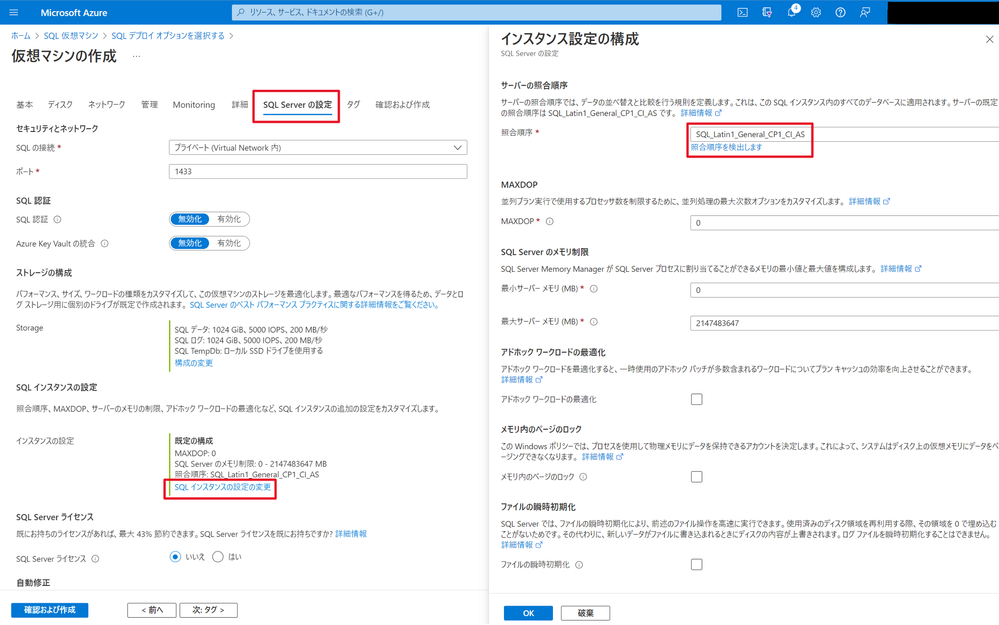
Task: Open 詳細情報 link for サーバーの照合順序
Action: (x=701, y=113)
